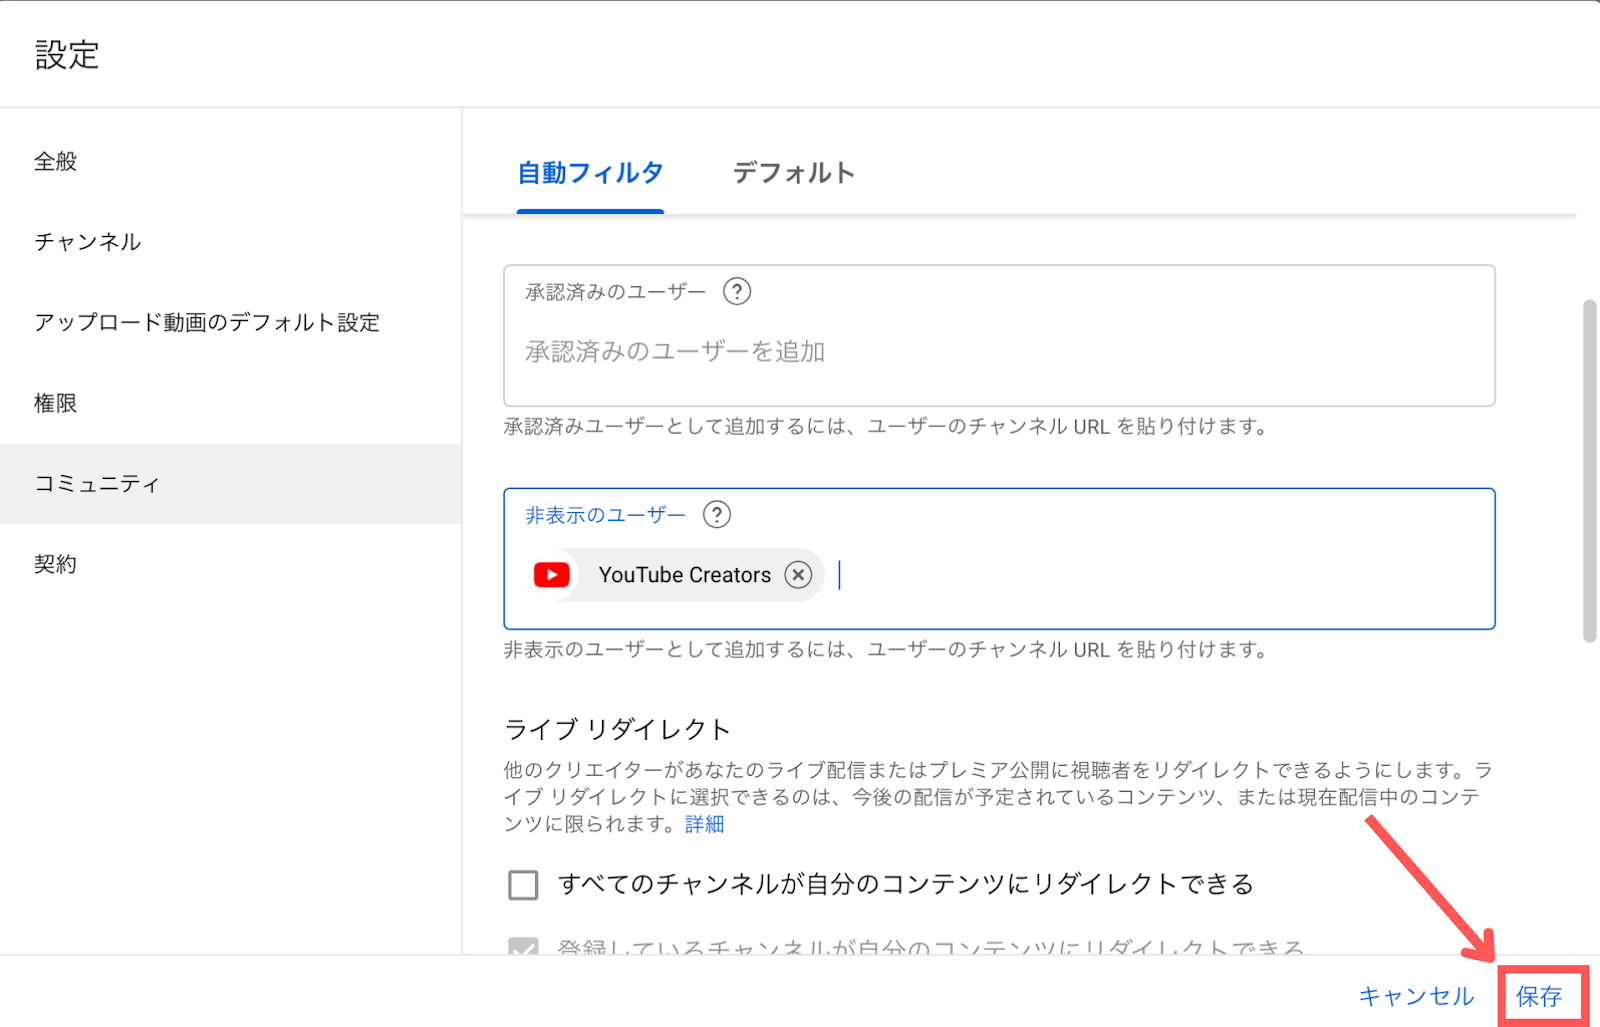This screenshot has width=1600, height=1027.
Task: Open 権限 settings section
Action: point(230,403)
